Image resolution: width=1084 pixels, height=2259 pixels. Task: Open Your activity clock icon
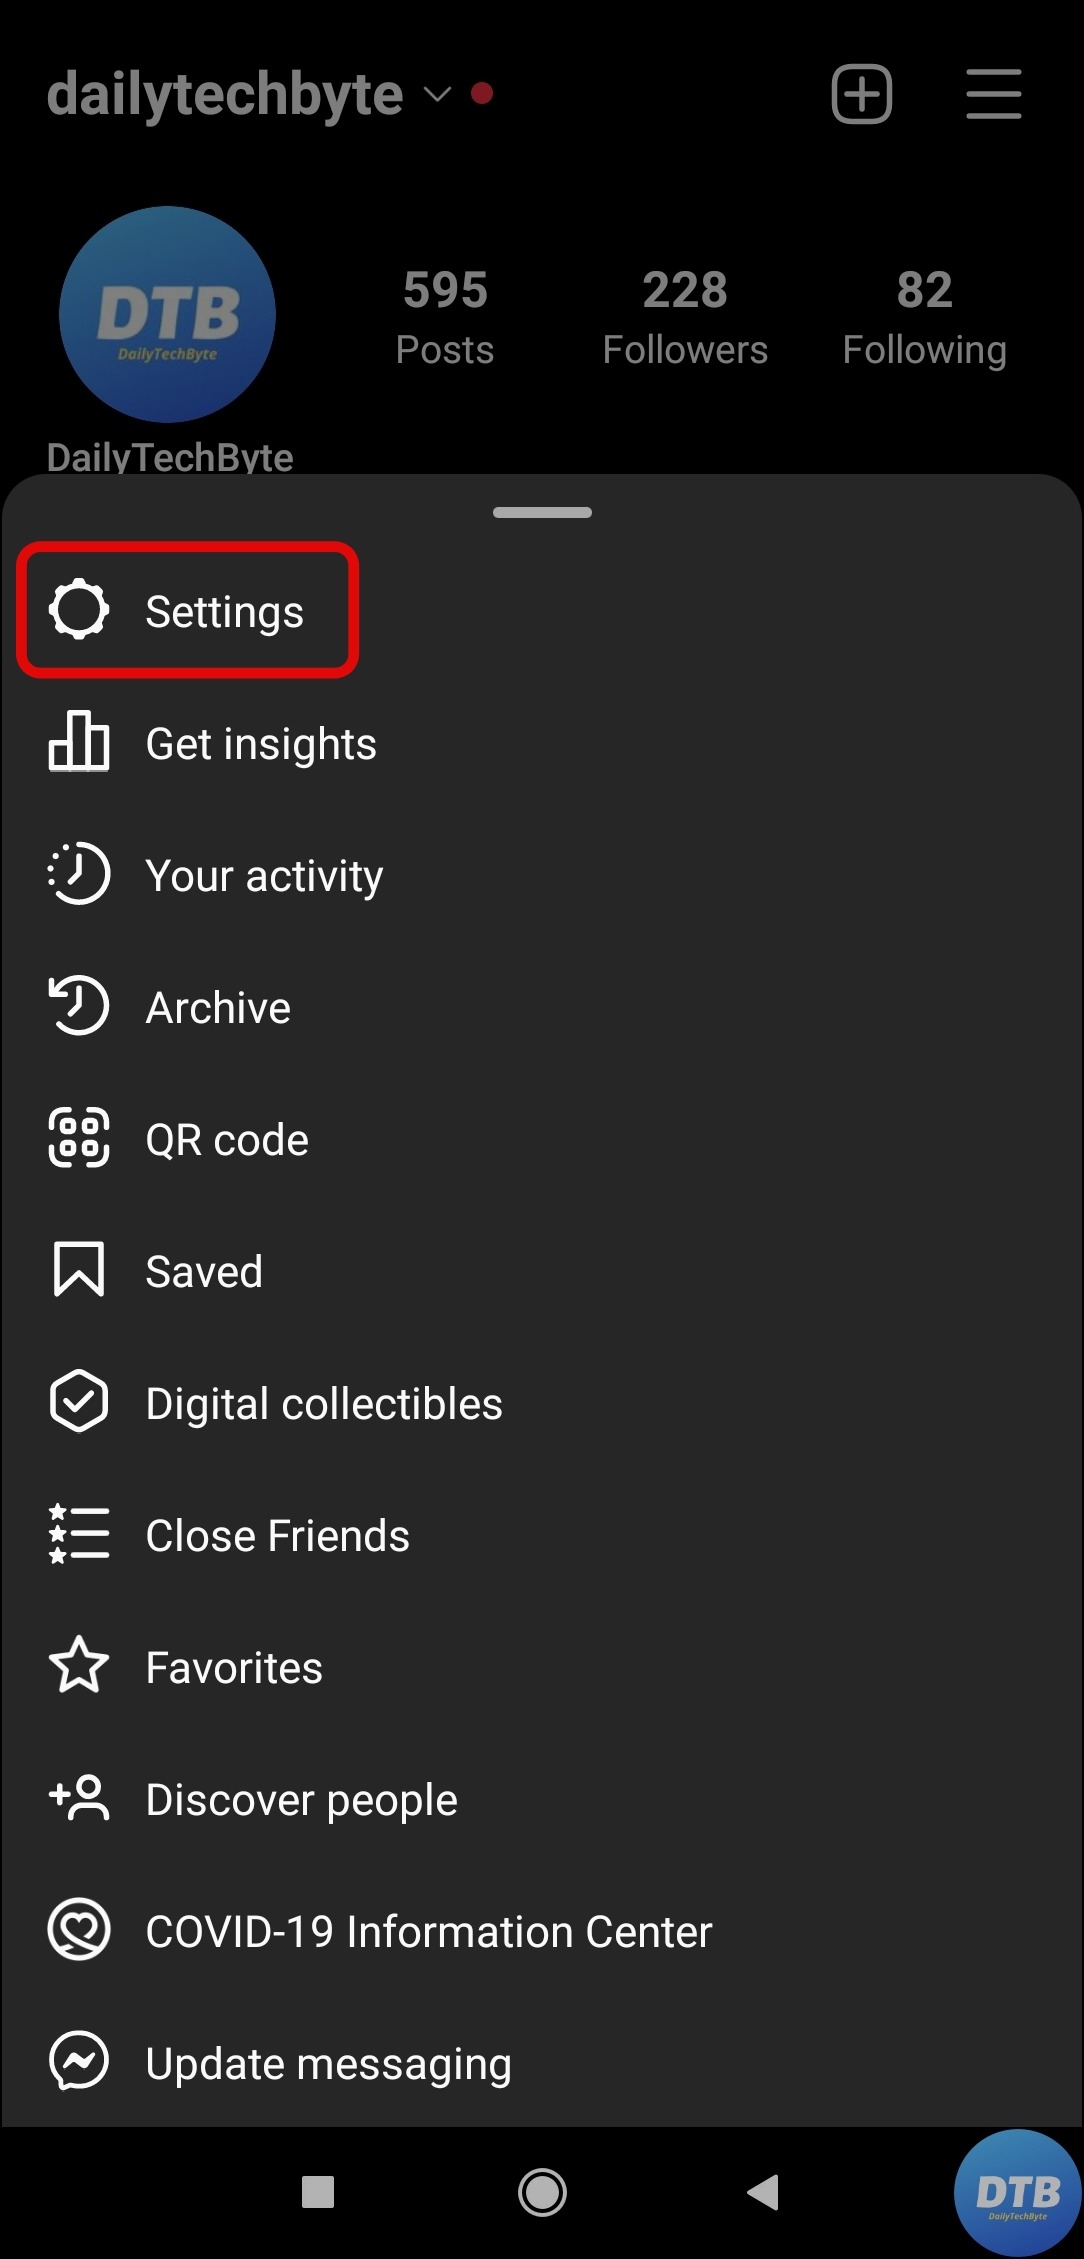(78, 874)
